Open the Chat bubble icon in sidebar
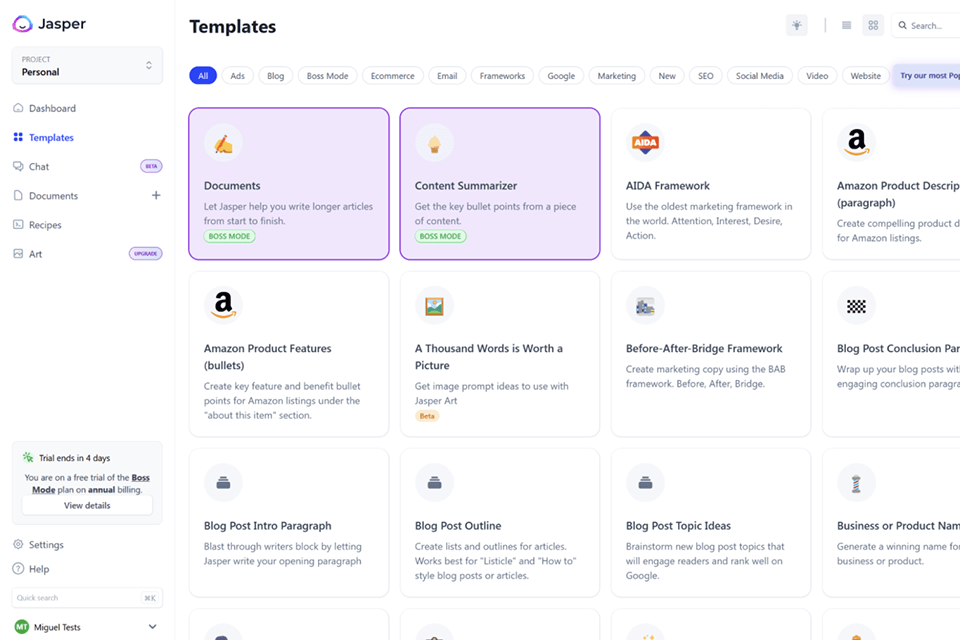This screenshot has width=960, height=640. click(18, 166)
